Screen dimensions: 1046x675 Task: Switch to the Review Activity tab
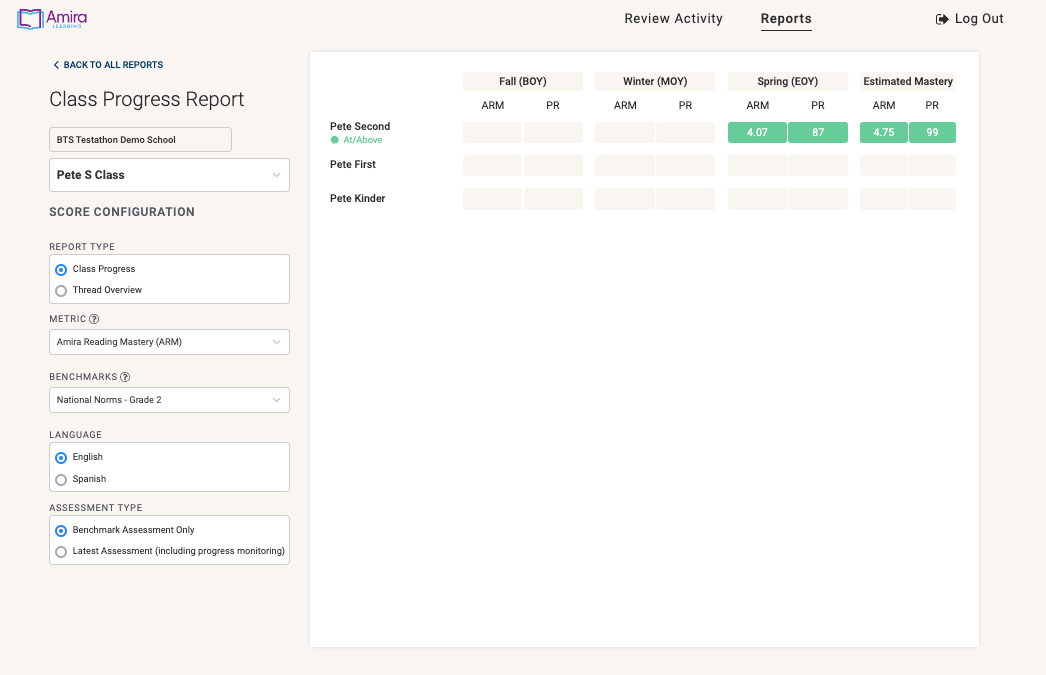pyautogui.click(x=673, y=18)
